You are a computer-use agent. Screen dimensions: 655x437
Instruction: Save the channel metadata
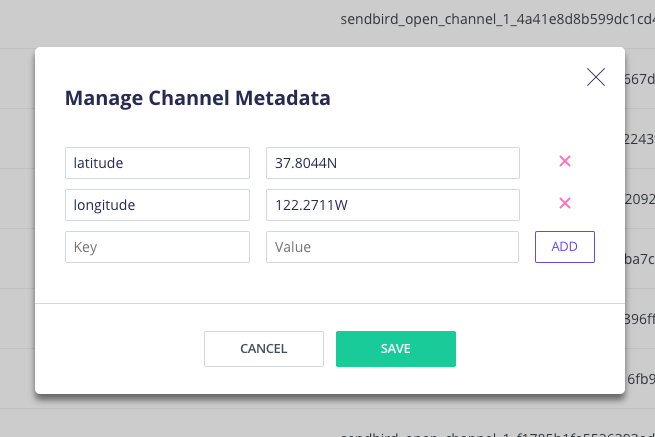click(x=396, y=349)
